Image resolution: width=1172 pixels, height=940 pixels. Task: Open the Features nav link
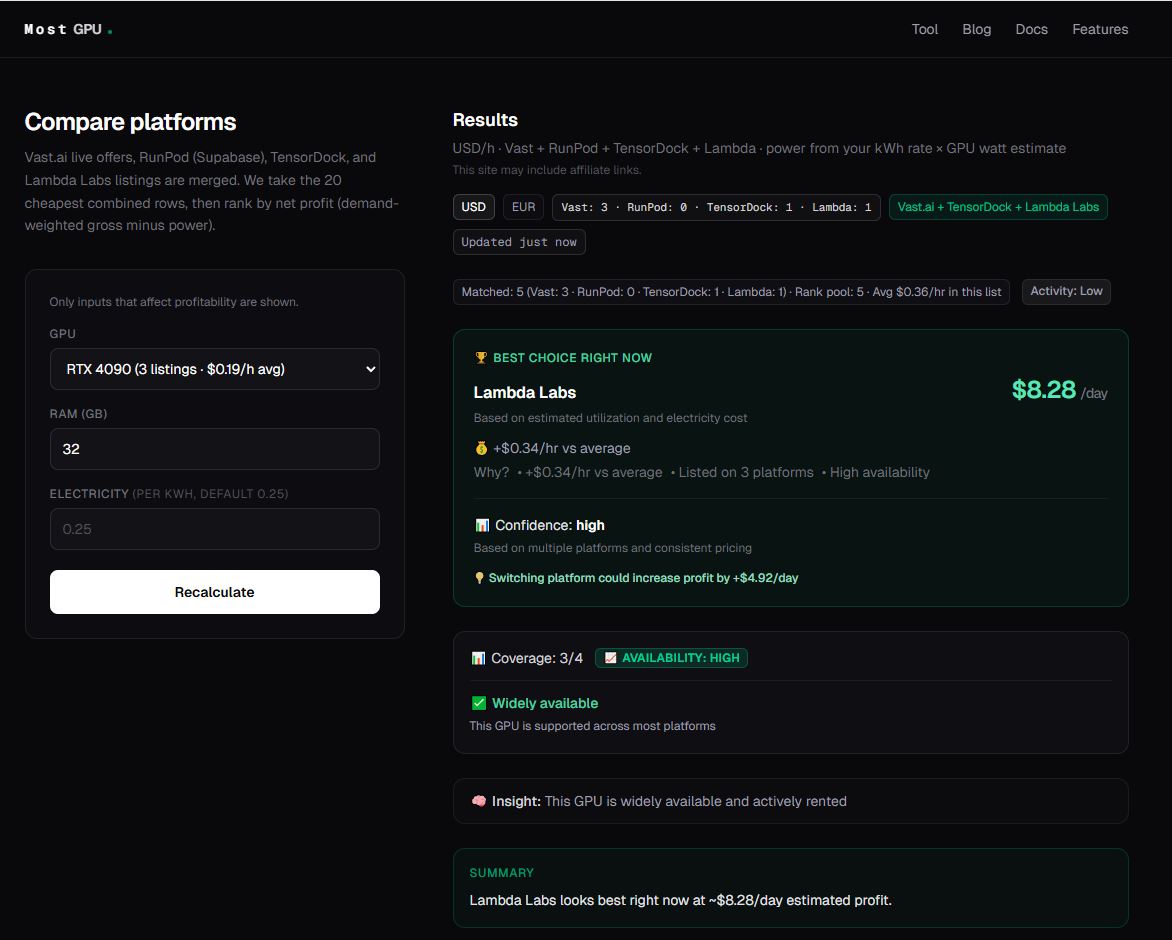1100,29
